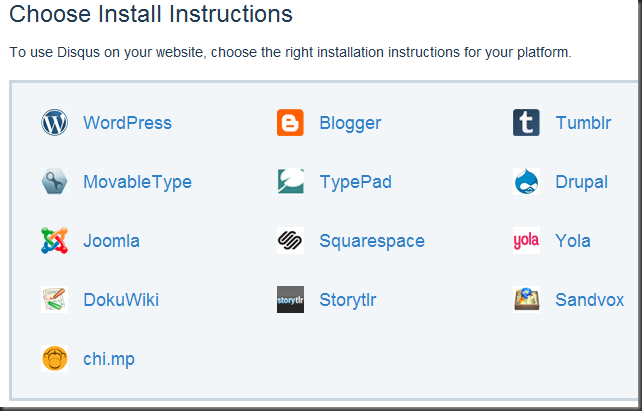Choose the Drupal text link
Viewport: 642px width, 411px height.
[x=581, y=183]
